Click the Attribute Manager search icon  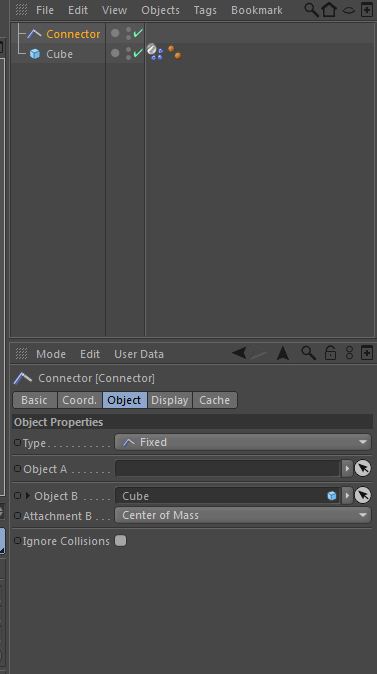tap(308, 353)
